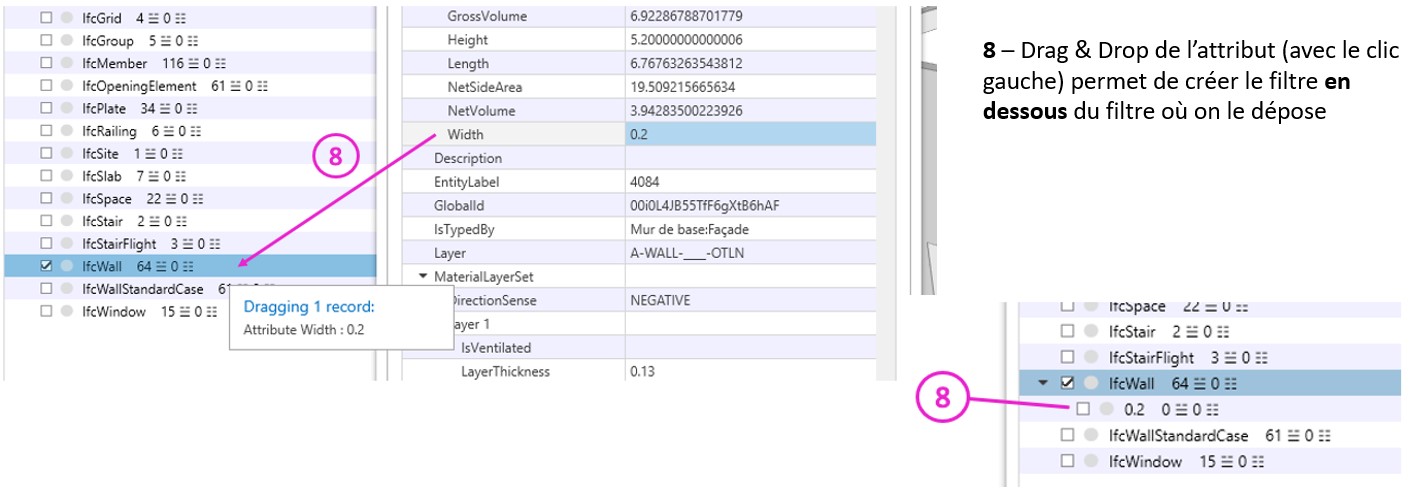1410x491 pixels.
Task: Click the grid icon ending the IfcOpeningElement row
Action: (263, 86)
